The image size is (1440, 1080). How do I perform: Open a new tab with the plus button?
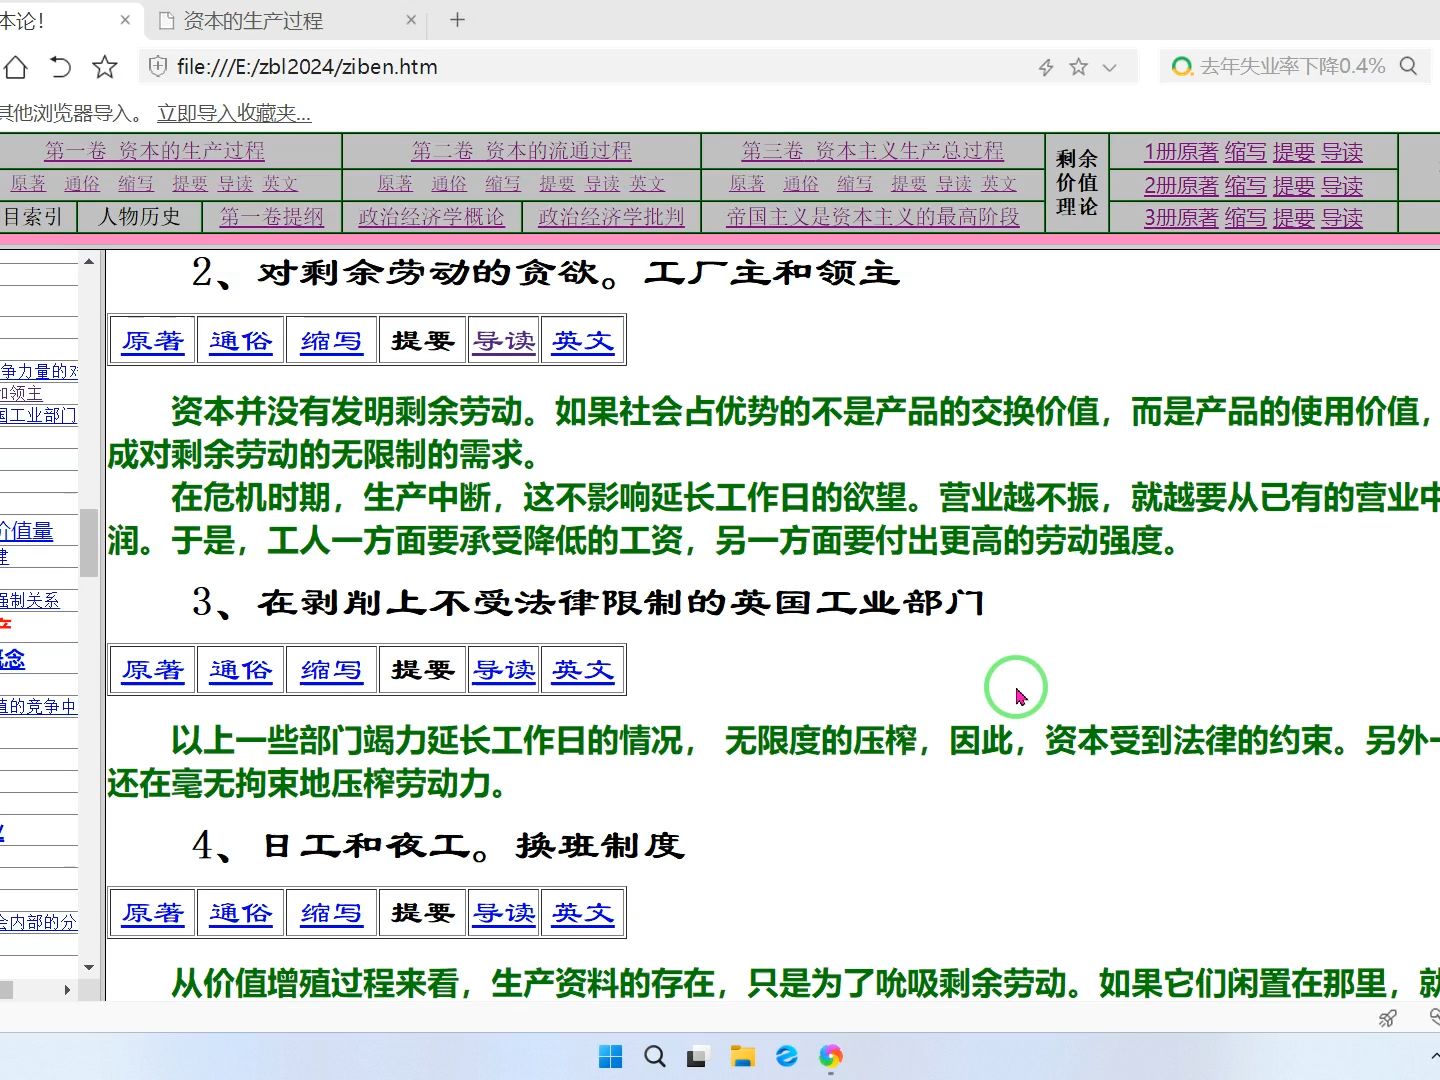(x=457, y=20)
